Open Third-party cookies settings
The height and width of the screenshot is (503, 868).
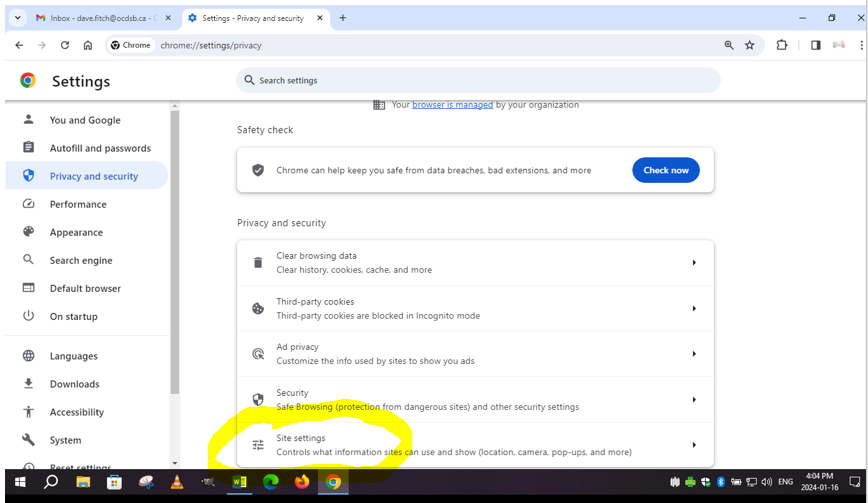coord(475,309)
